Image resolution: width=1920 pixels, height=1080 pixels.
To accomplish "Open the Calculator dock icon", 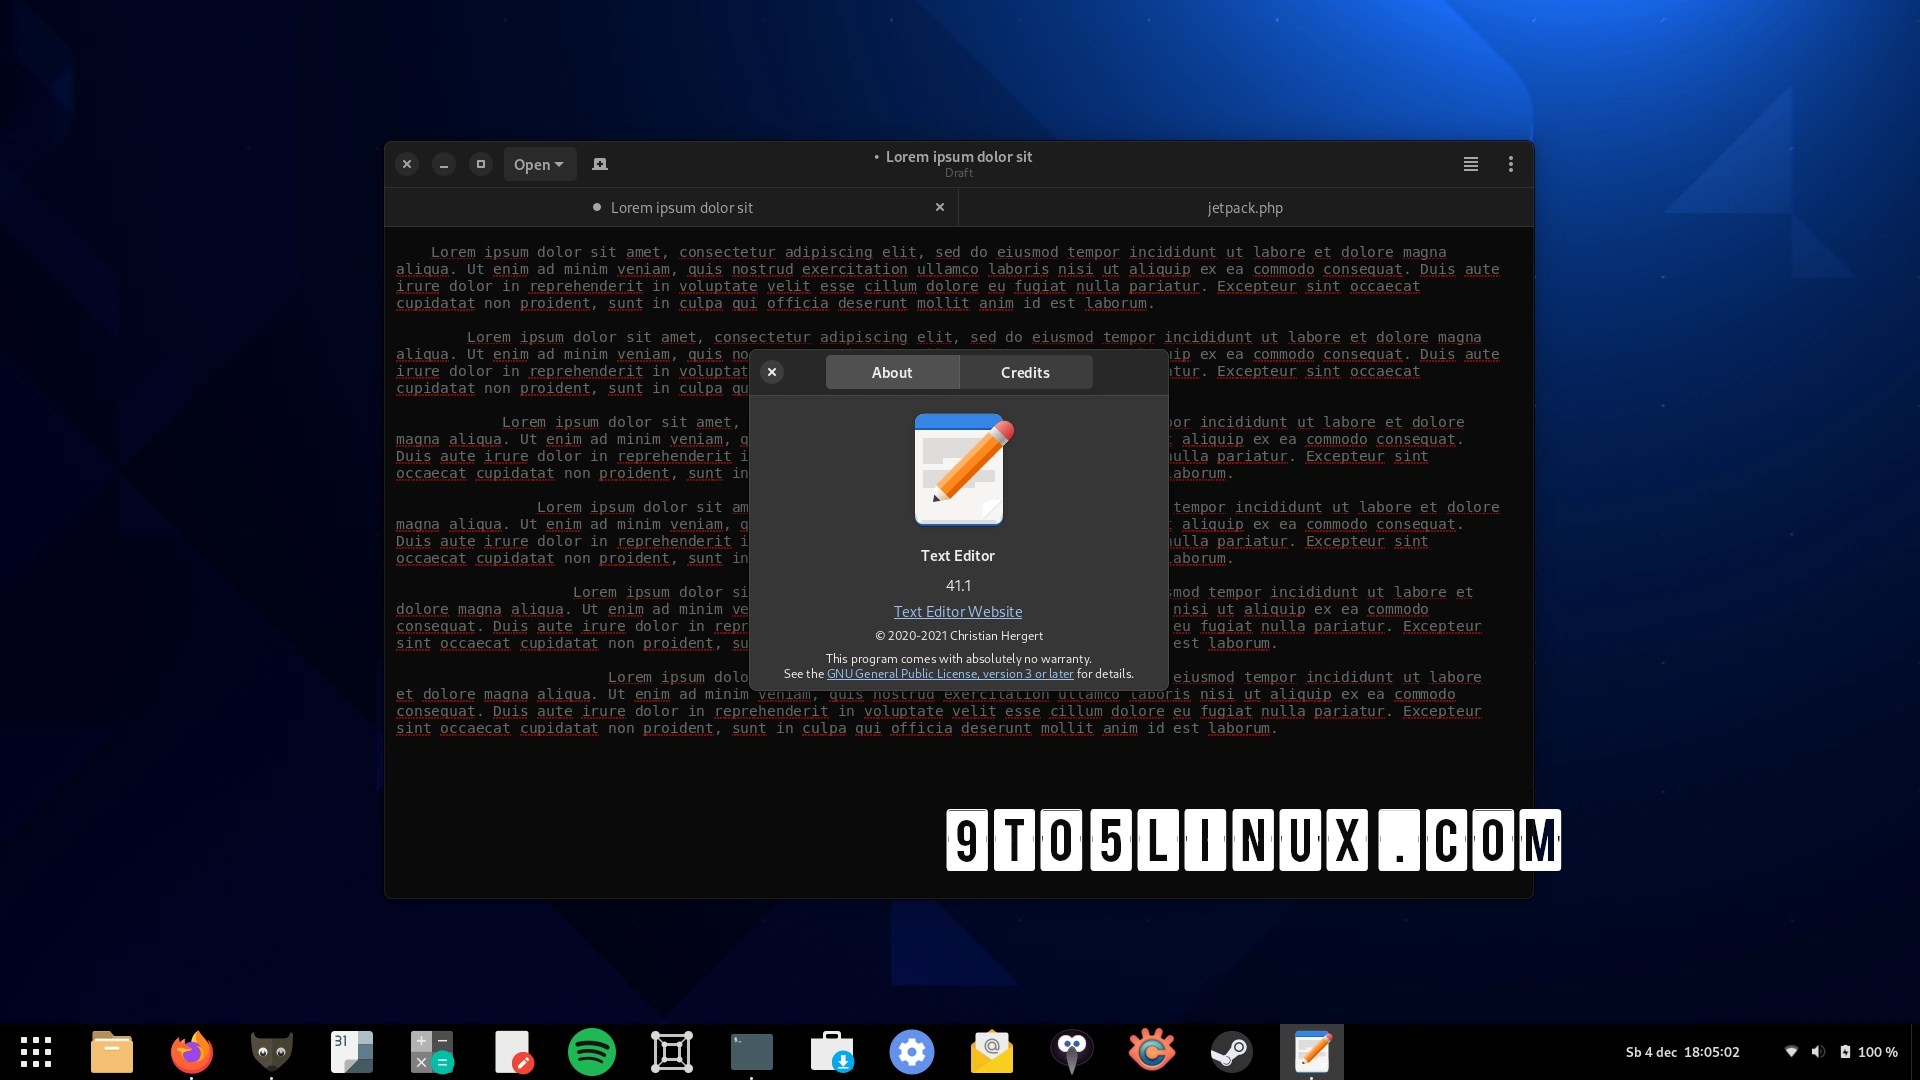I will point(432,1052).
